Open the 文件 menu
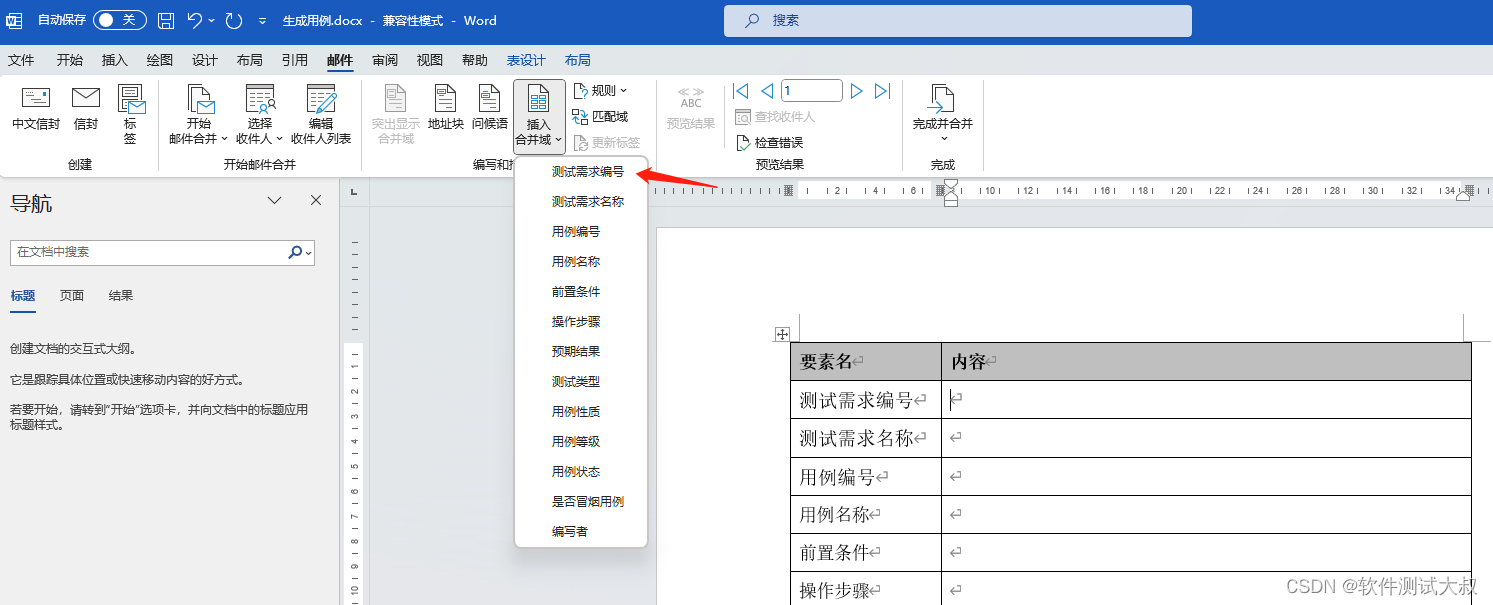Viewport: 1493px width, 605px height. (21, 60)
